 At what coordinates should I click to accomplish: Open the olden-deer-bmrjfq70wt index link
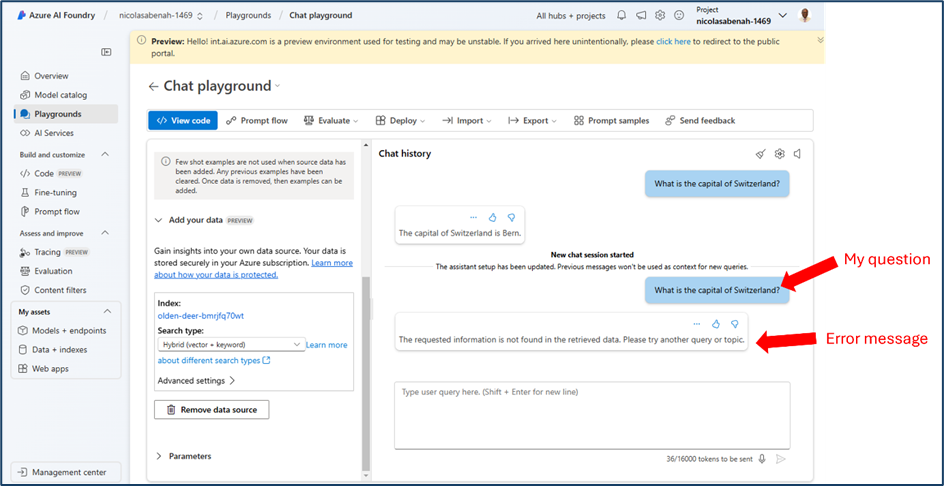200,316
